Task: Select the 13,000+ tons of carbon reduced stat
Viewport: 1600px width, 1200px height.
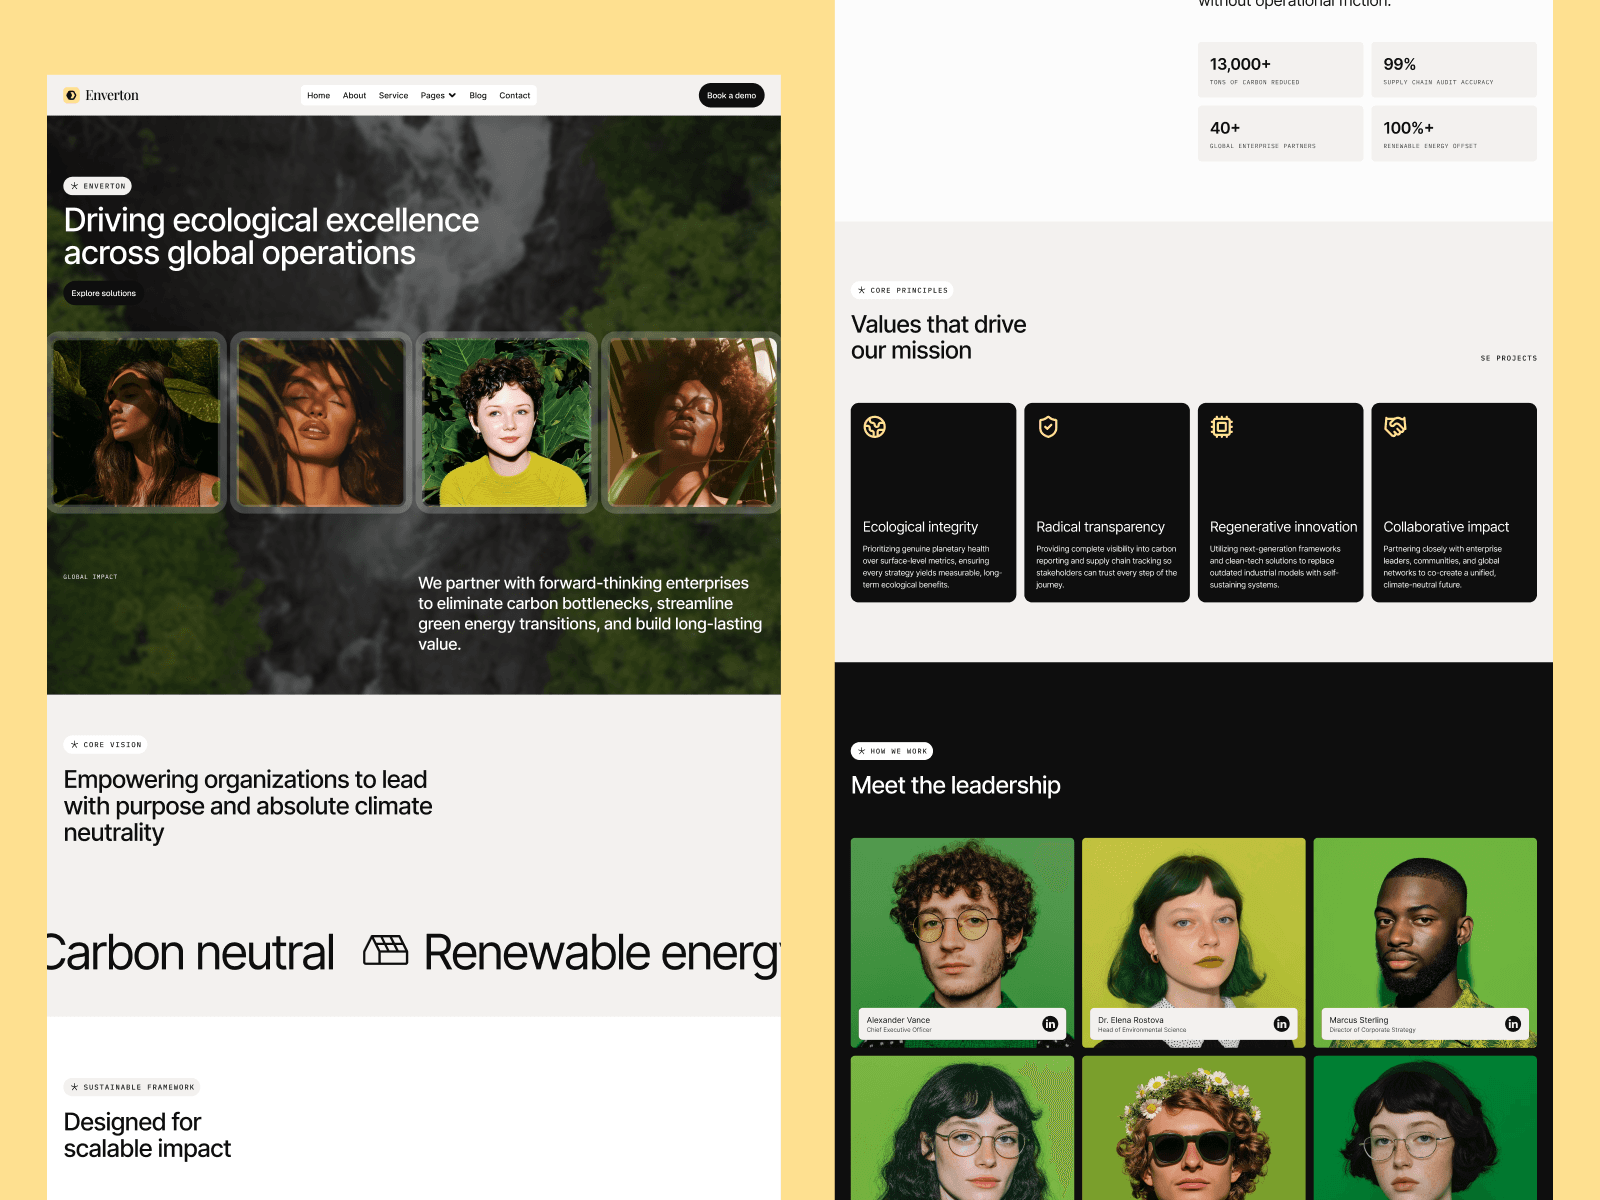Action: coord(1280,70)
